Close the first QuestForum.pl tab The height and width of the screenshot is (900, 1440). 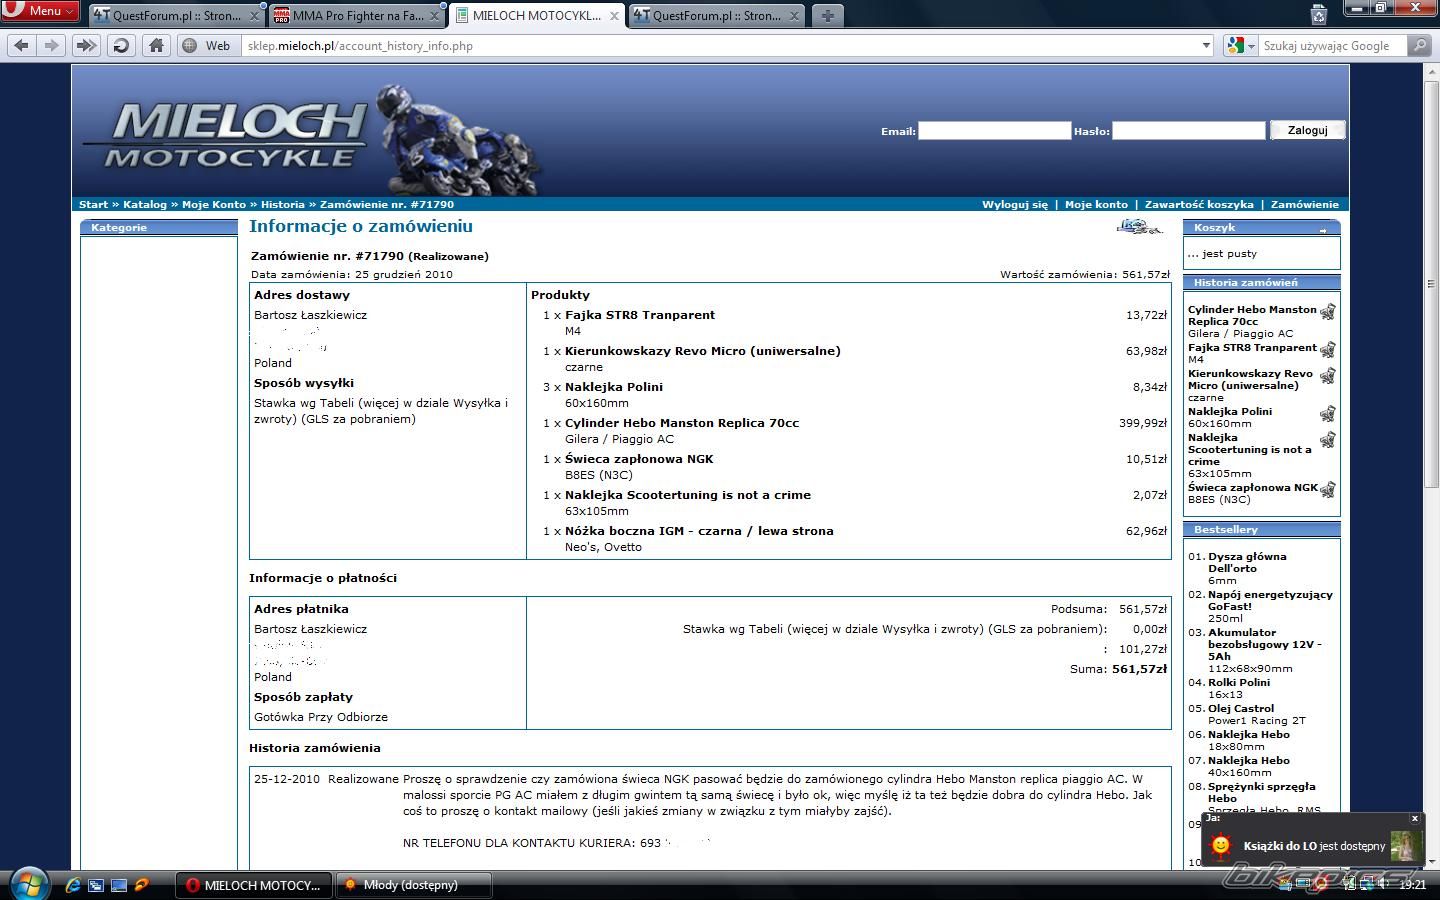(254, 16)
